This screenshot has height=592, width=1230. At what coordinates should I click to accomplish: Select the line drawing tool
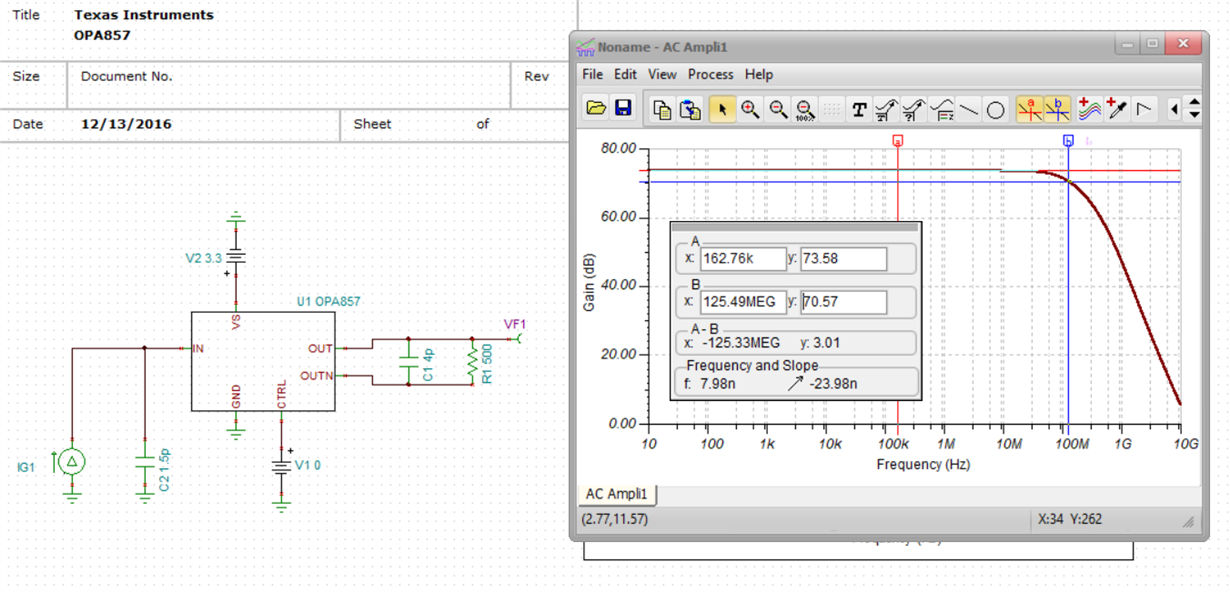coord(968,110)
